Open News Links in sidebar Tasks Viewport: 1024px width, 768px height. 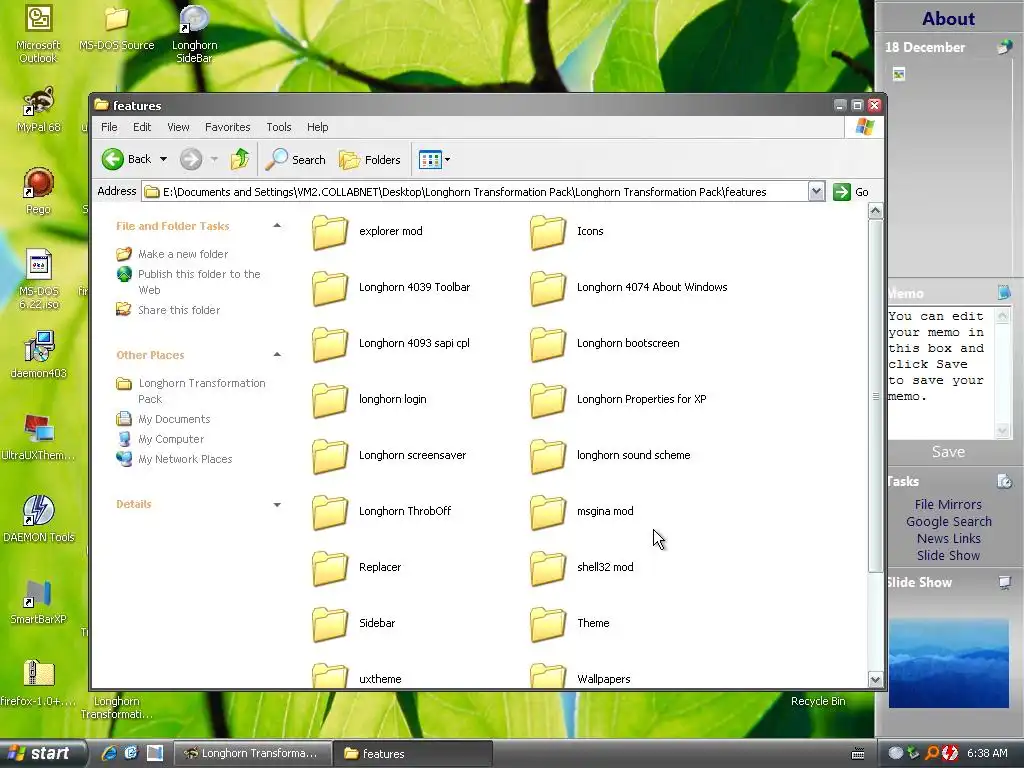point(948,539)
